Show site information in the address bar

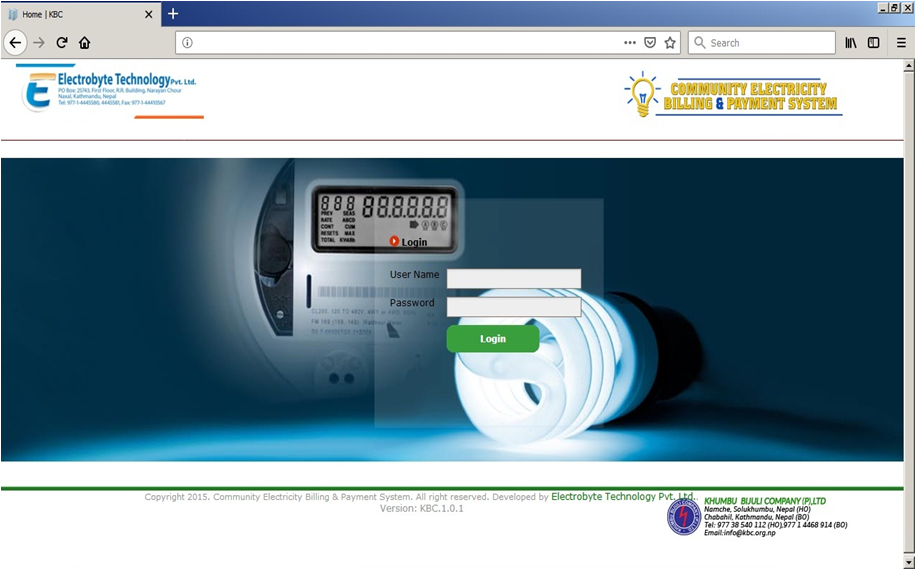(x=187, y=43)
